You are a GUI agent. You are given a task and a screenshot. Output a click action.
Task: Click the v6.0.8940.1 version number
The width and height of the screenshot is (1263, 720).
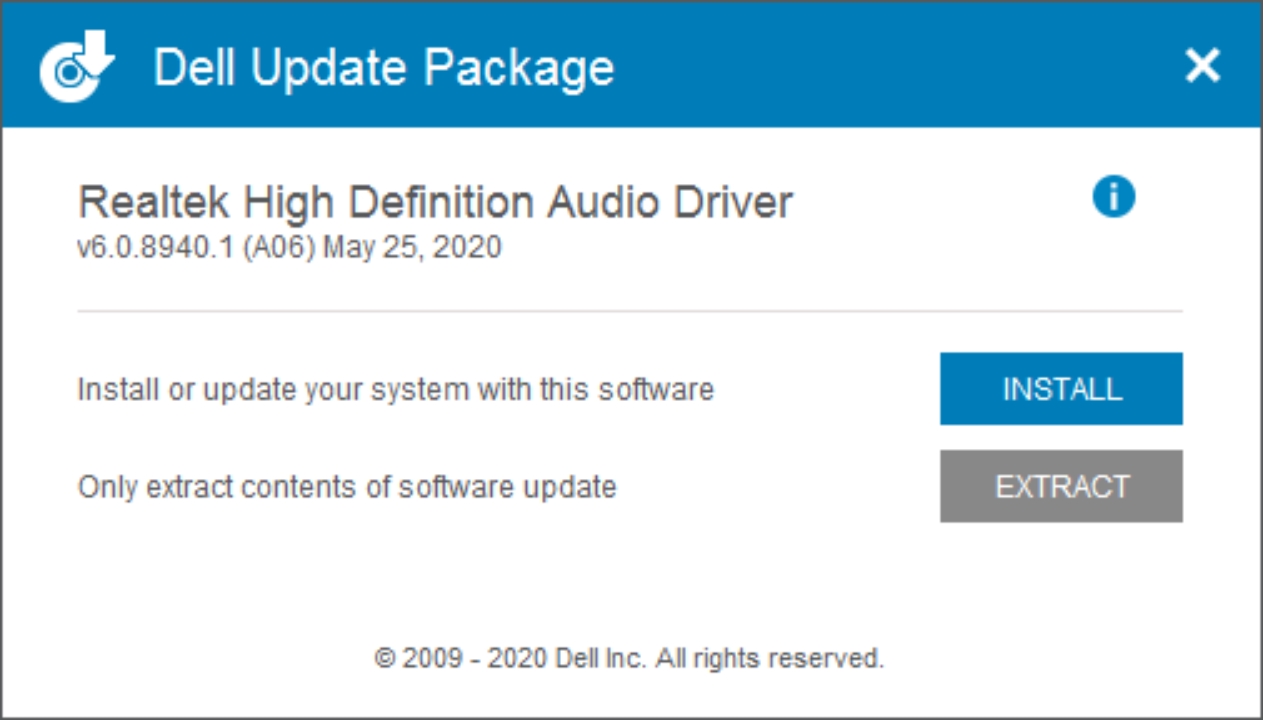pos(156,247)
